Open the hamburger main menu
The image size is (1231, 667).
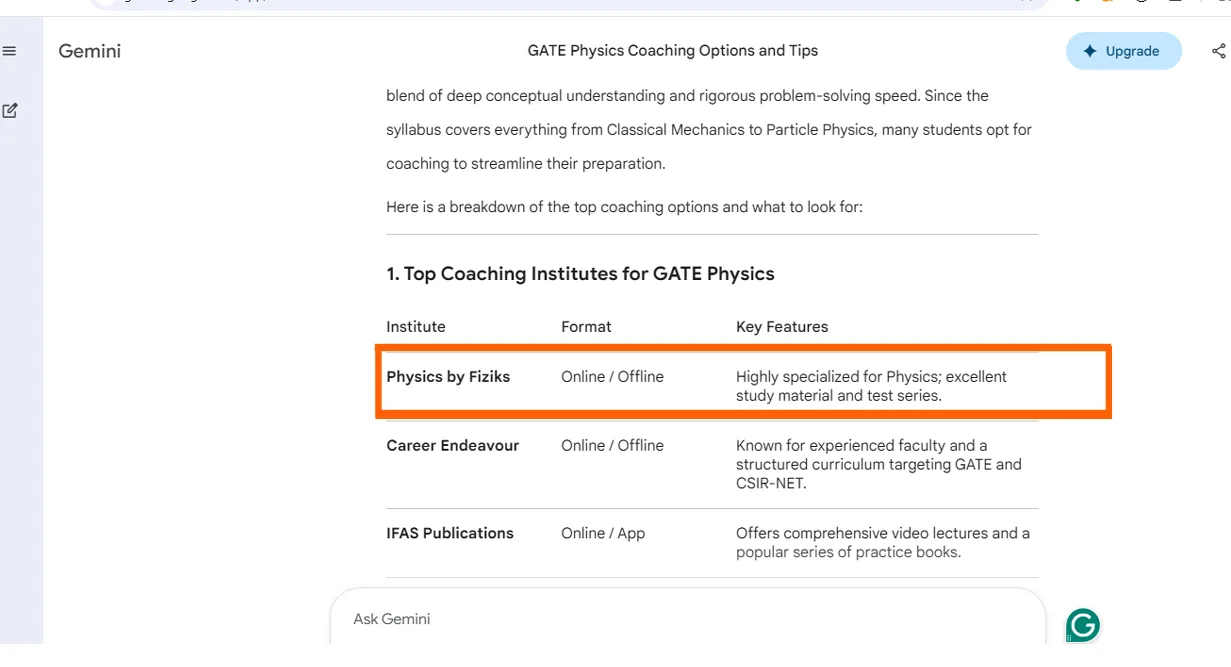[x=10, y=51]
